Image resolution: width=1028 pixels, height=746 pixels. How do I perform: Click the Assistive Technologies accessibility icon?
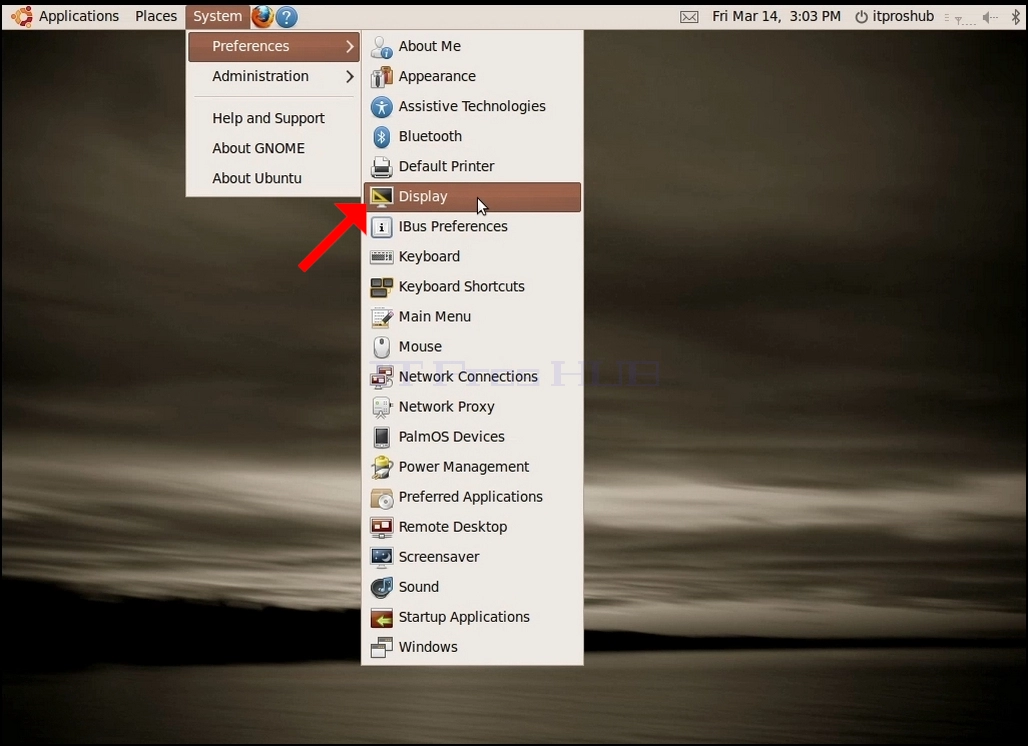pyautogui.click(x=381, y=106)
